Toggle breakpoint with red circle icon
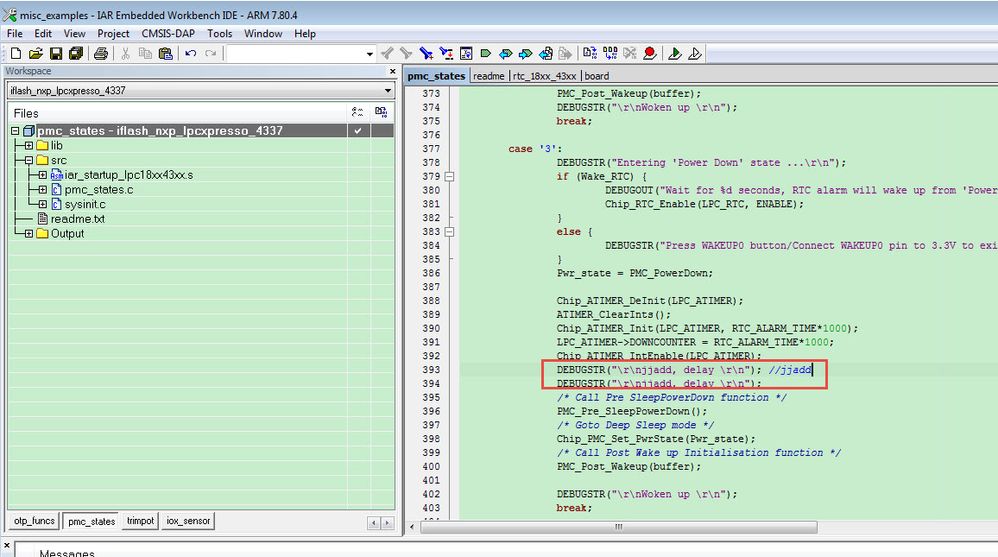This screenshot has width=998, height=557. coord(650,53)
